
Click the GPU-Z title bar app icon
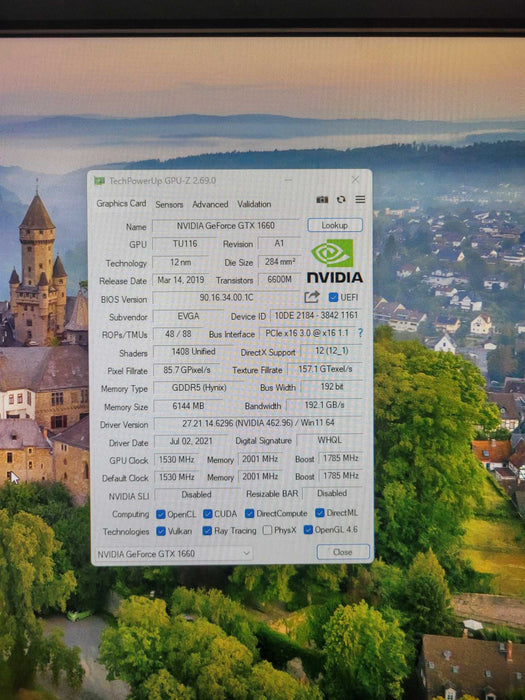point(99,181)
